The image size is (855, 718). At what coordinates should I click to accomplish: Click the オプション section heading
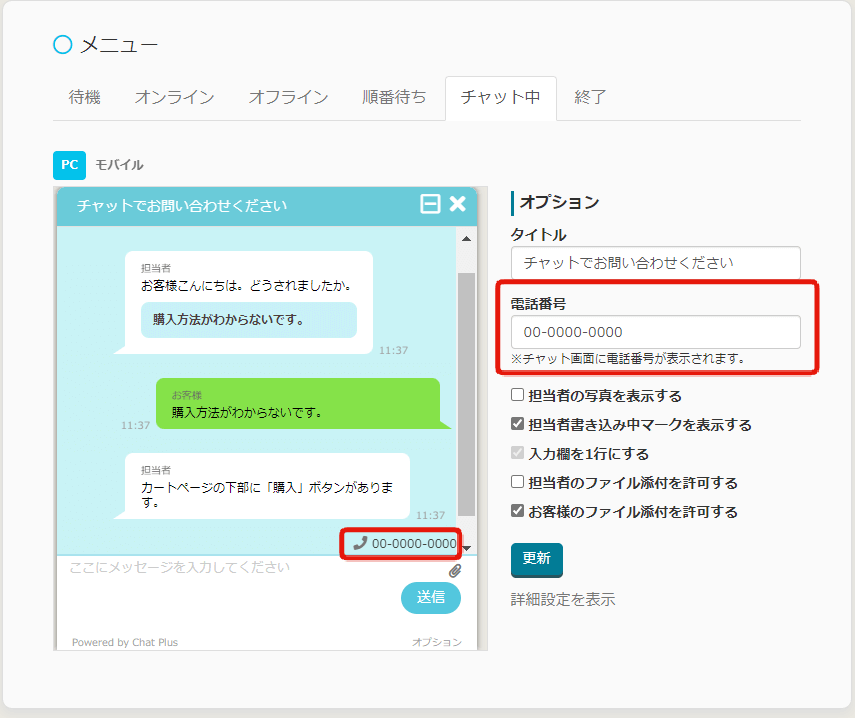click(559, 202)
